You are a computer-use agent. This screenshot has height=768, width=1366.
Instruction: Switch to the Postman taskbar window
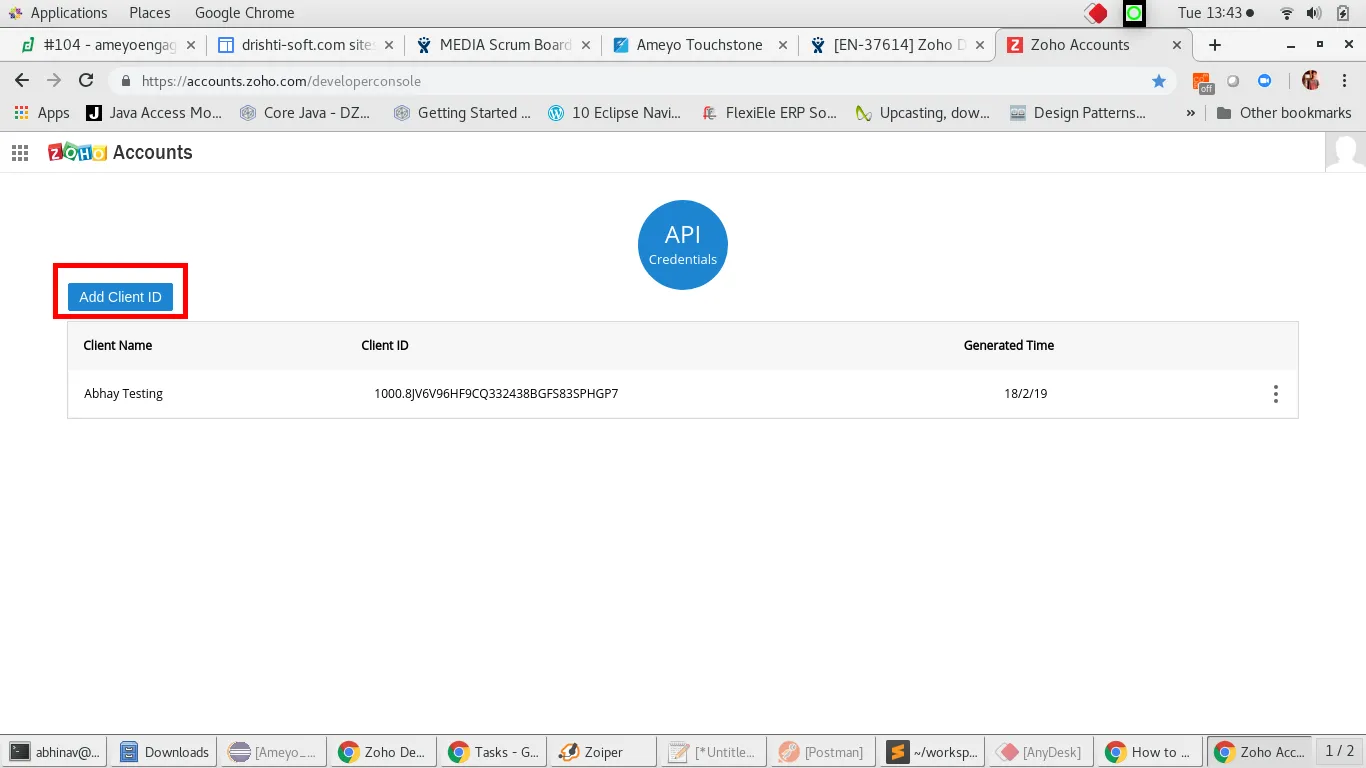821,752
